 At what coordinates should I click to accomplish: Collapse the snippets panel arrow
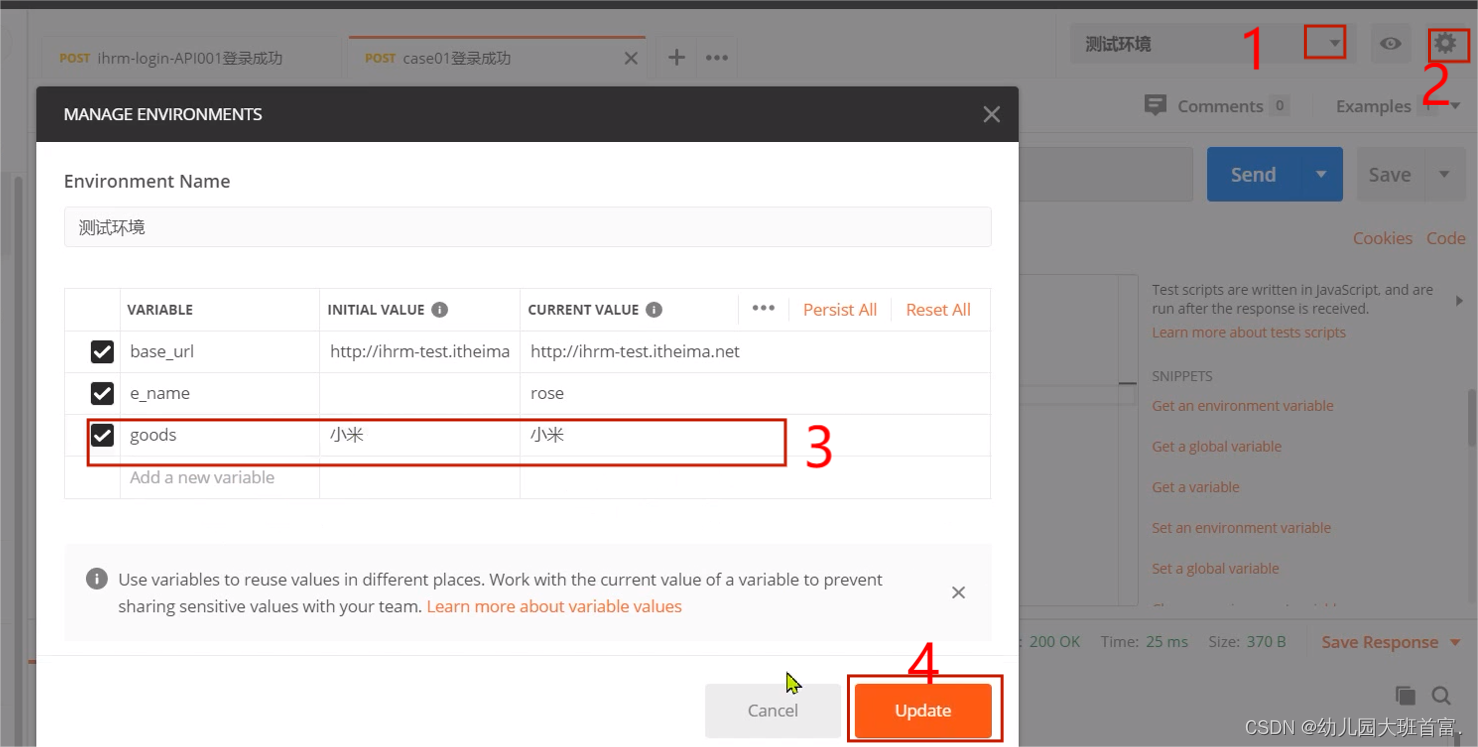pyautogui.click(x=1459, y=300)
